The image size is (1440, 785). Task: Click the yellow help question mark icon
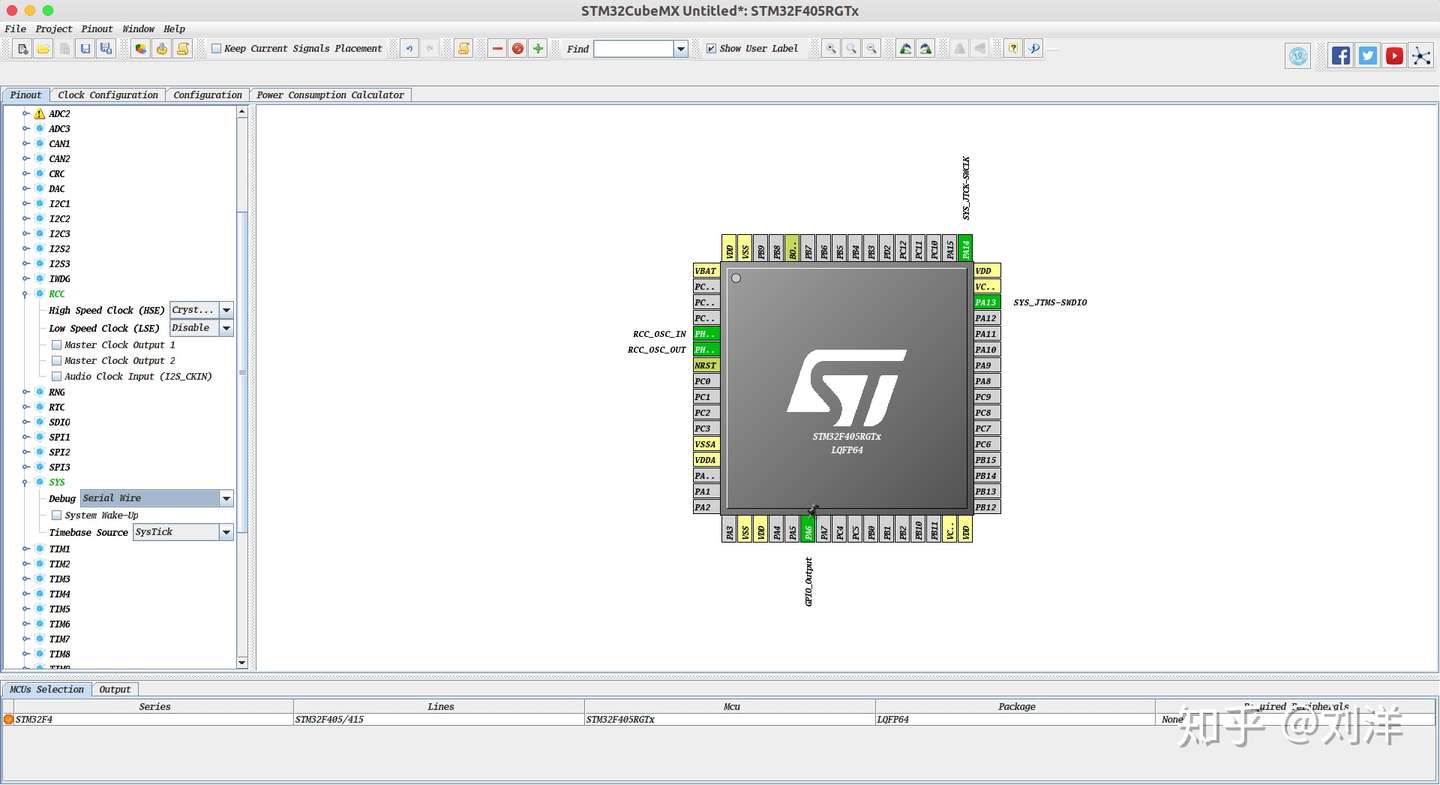tap(1013, 48)
